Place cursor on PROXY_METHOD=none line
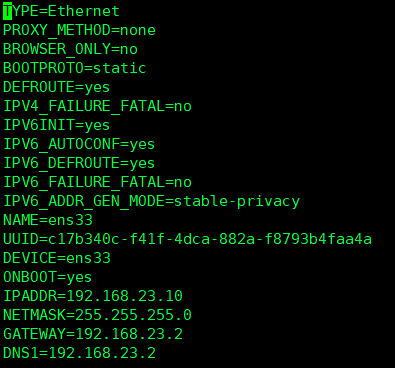395x368 pixels. click(79, 30)
